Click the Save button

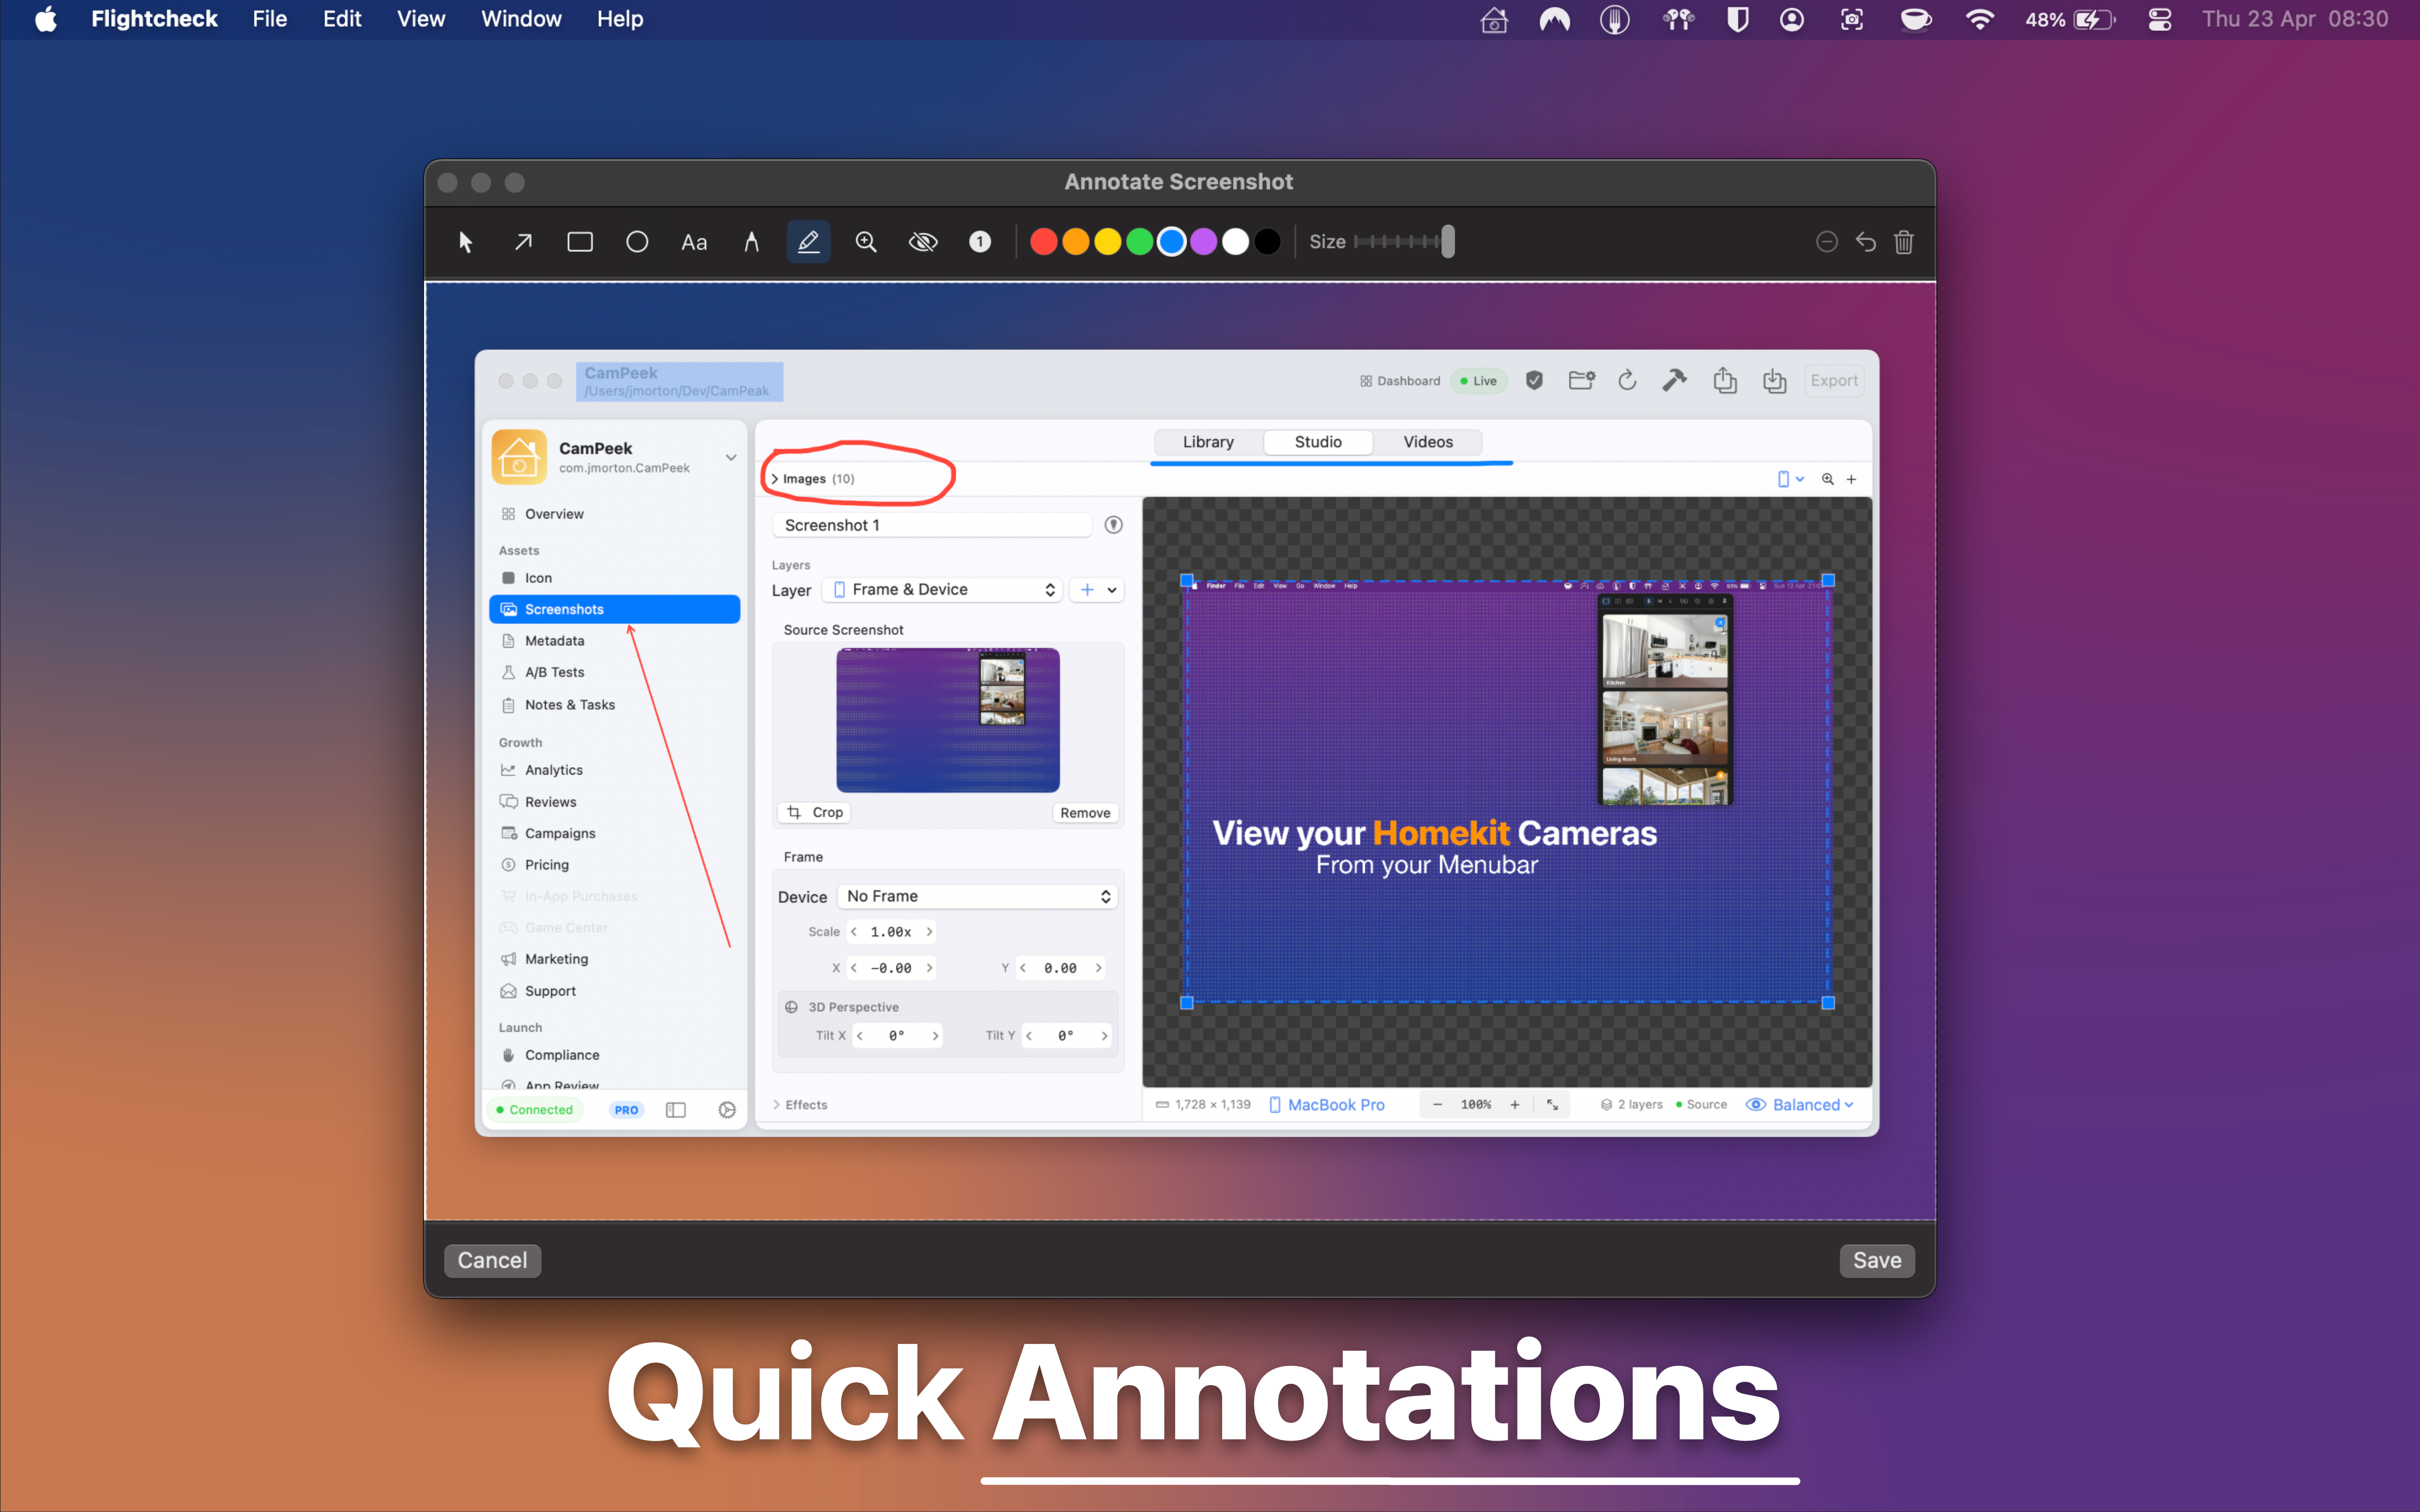(1877, 1260)
